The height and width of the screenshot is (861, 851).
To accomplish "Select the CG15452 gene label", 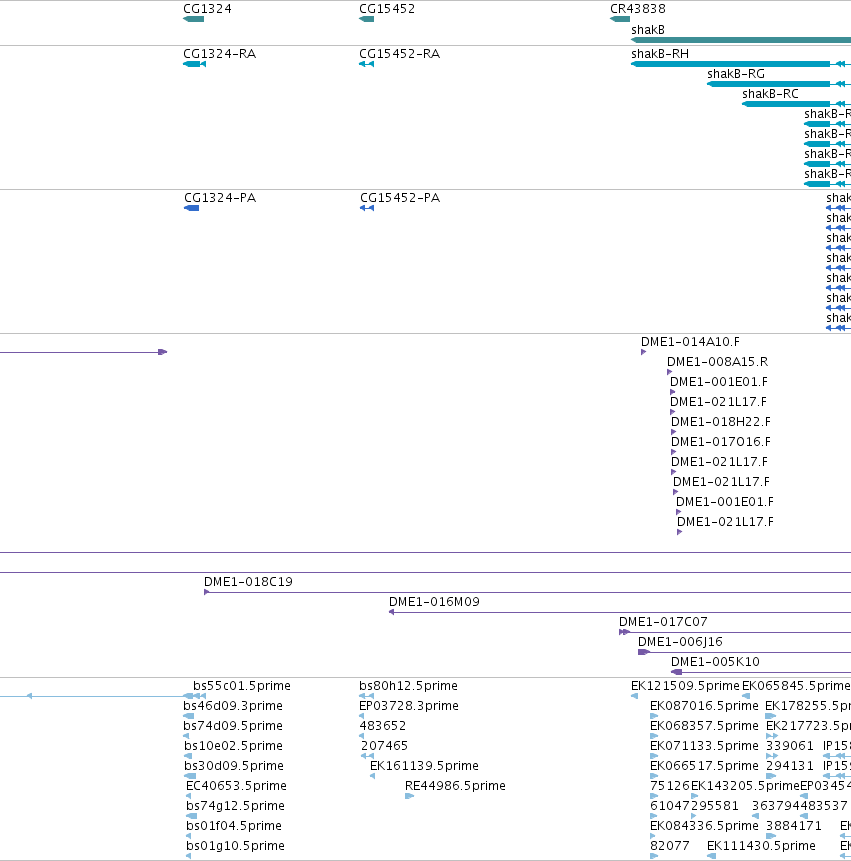I will pyautogui.click(x=387, y=9).
